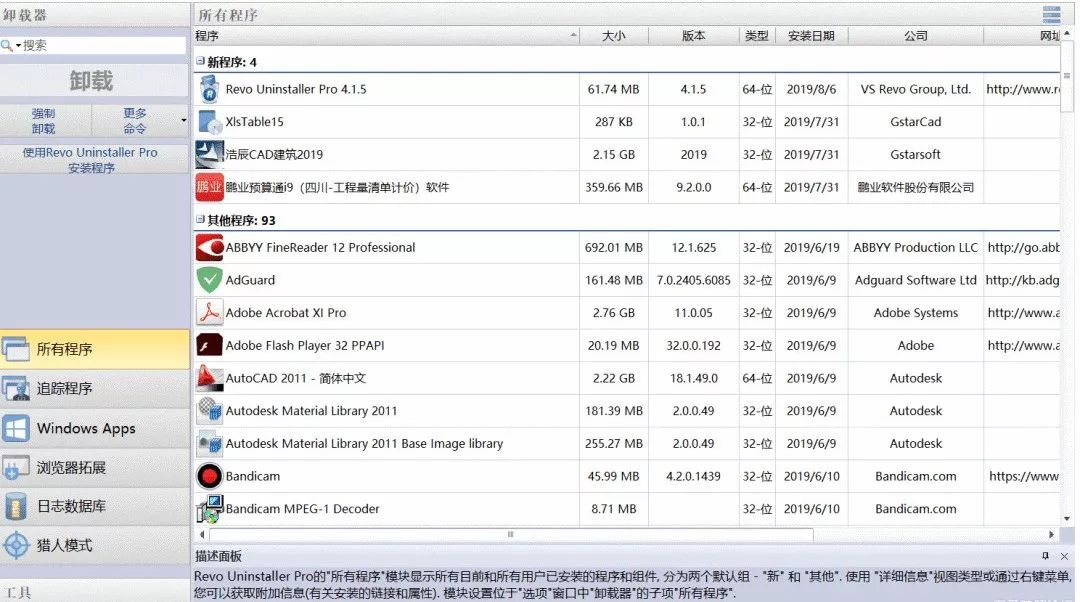The image size is (1080, 602).
Task: Switch to the 追踪程序 module
Action: point(95,388)
